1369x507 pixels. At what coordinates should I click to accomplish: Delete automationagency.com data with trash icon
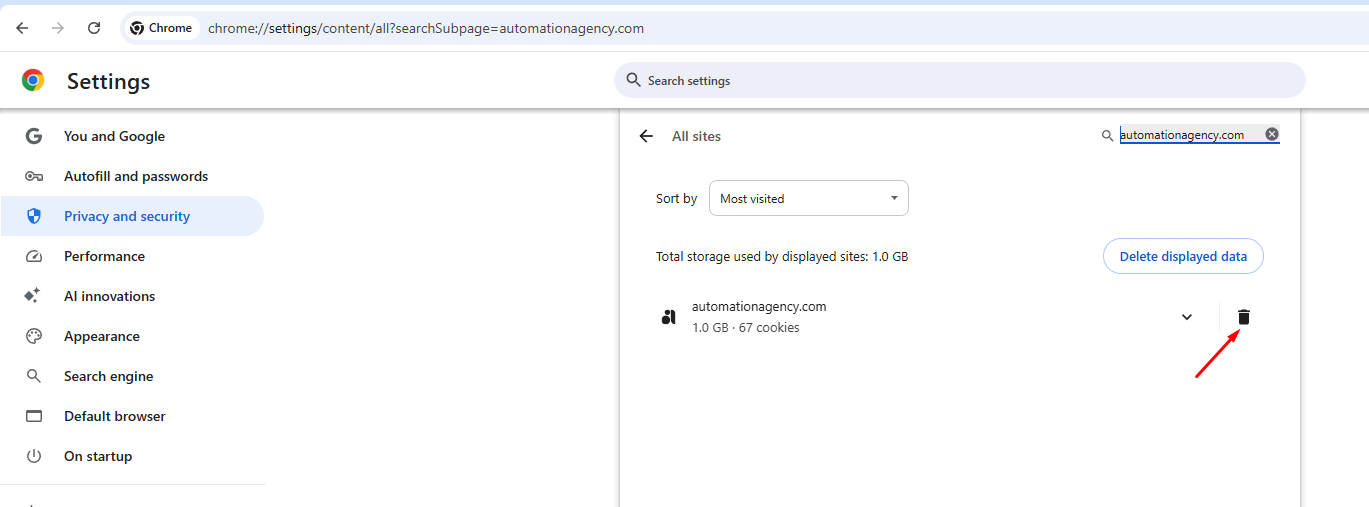[1244, 317]
